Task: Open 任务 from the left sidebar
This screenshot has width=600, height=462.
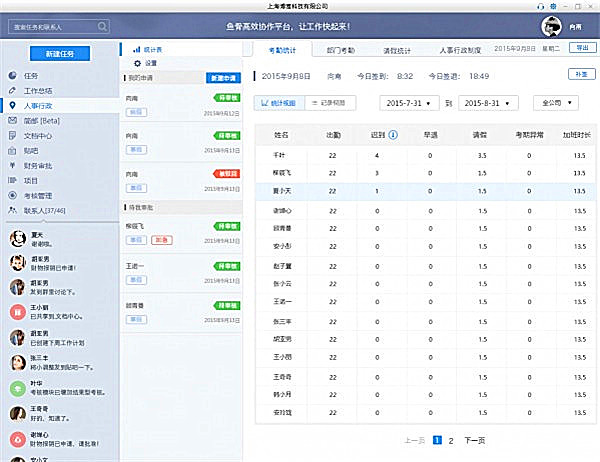Action: pos(31,75)
